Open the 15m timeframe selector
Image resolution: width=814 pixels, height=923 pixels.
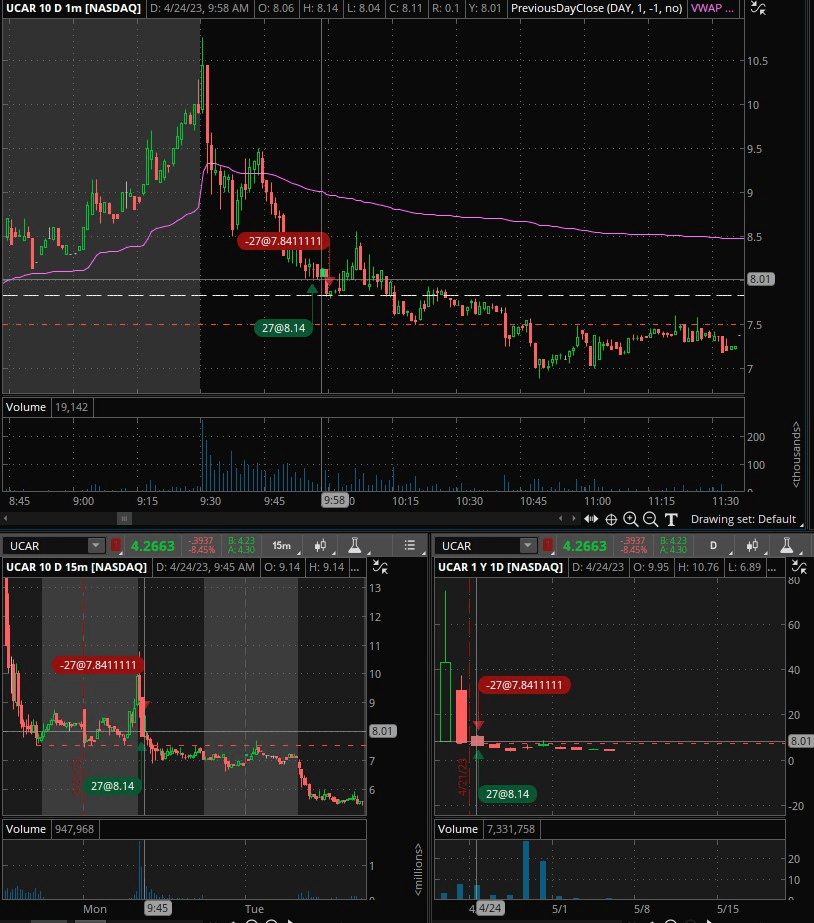[x=281, y=546]
